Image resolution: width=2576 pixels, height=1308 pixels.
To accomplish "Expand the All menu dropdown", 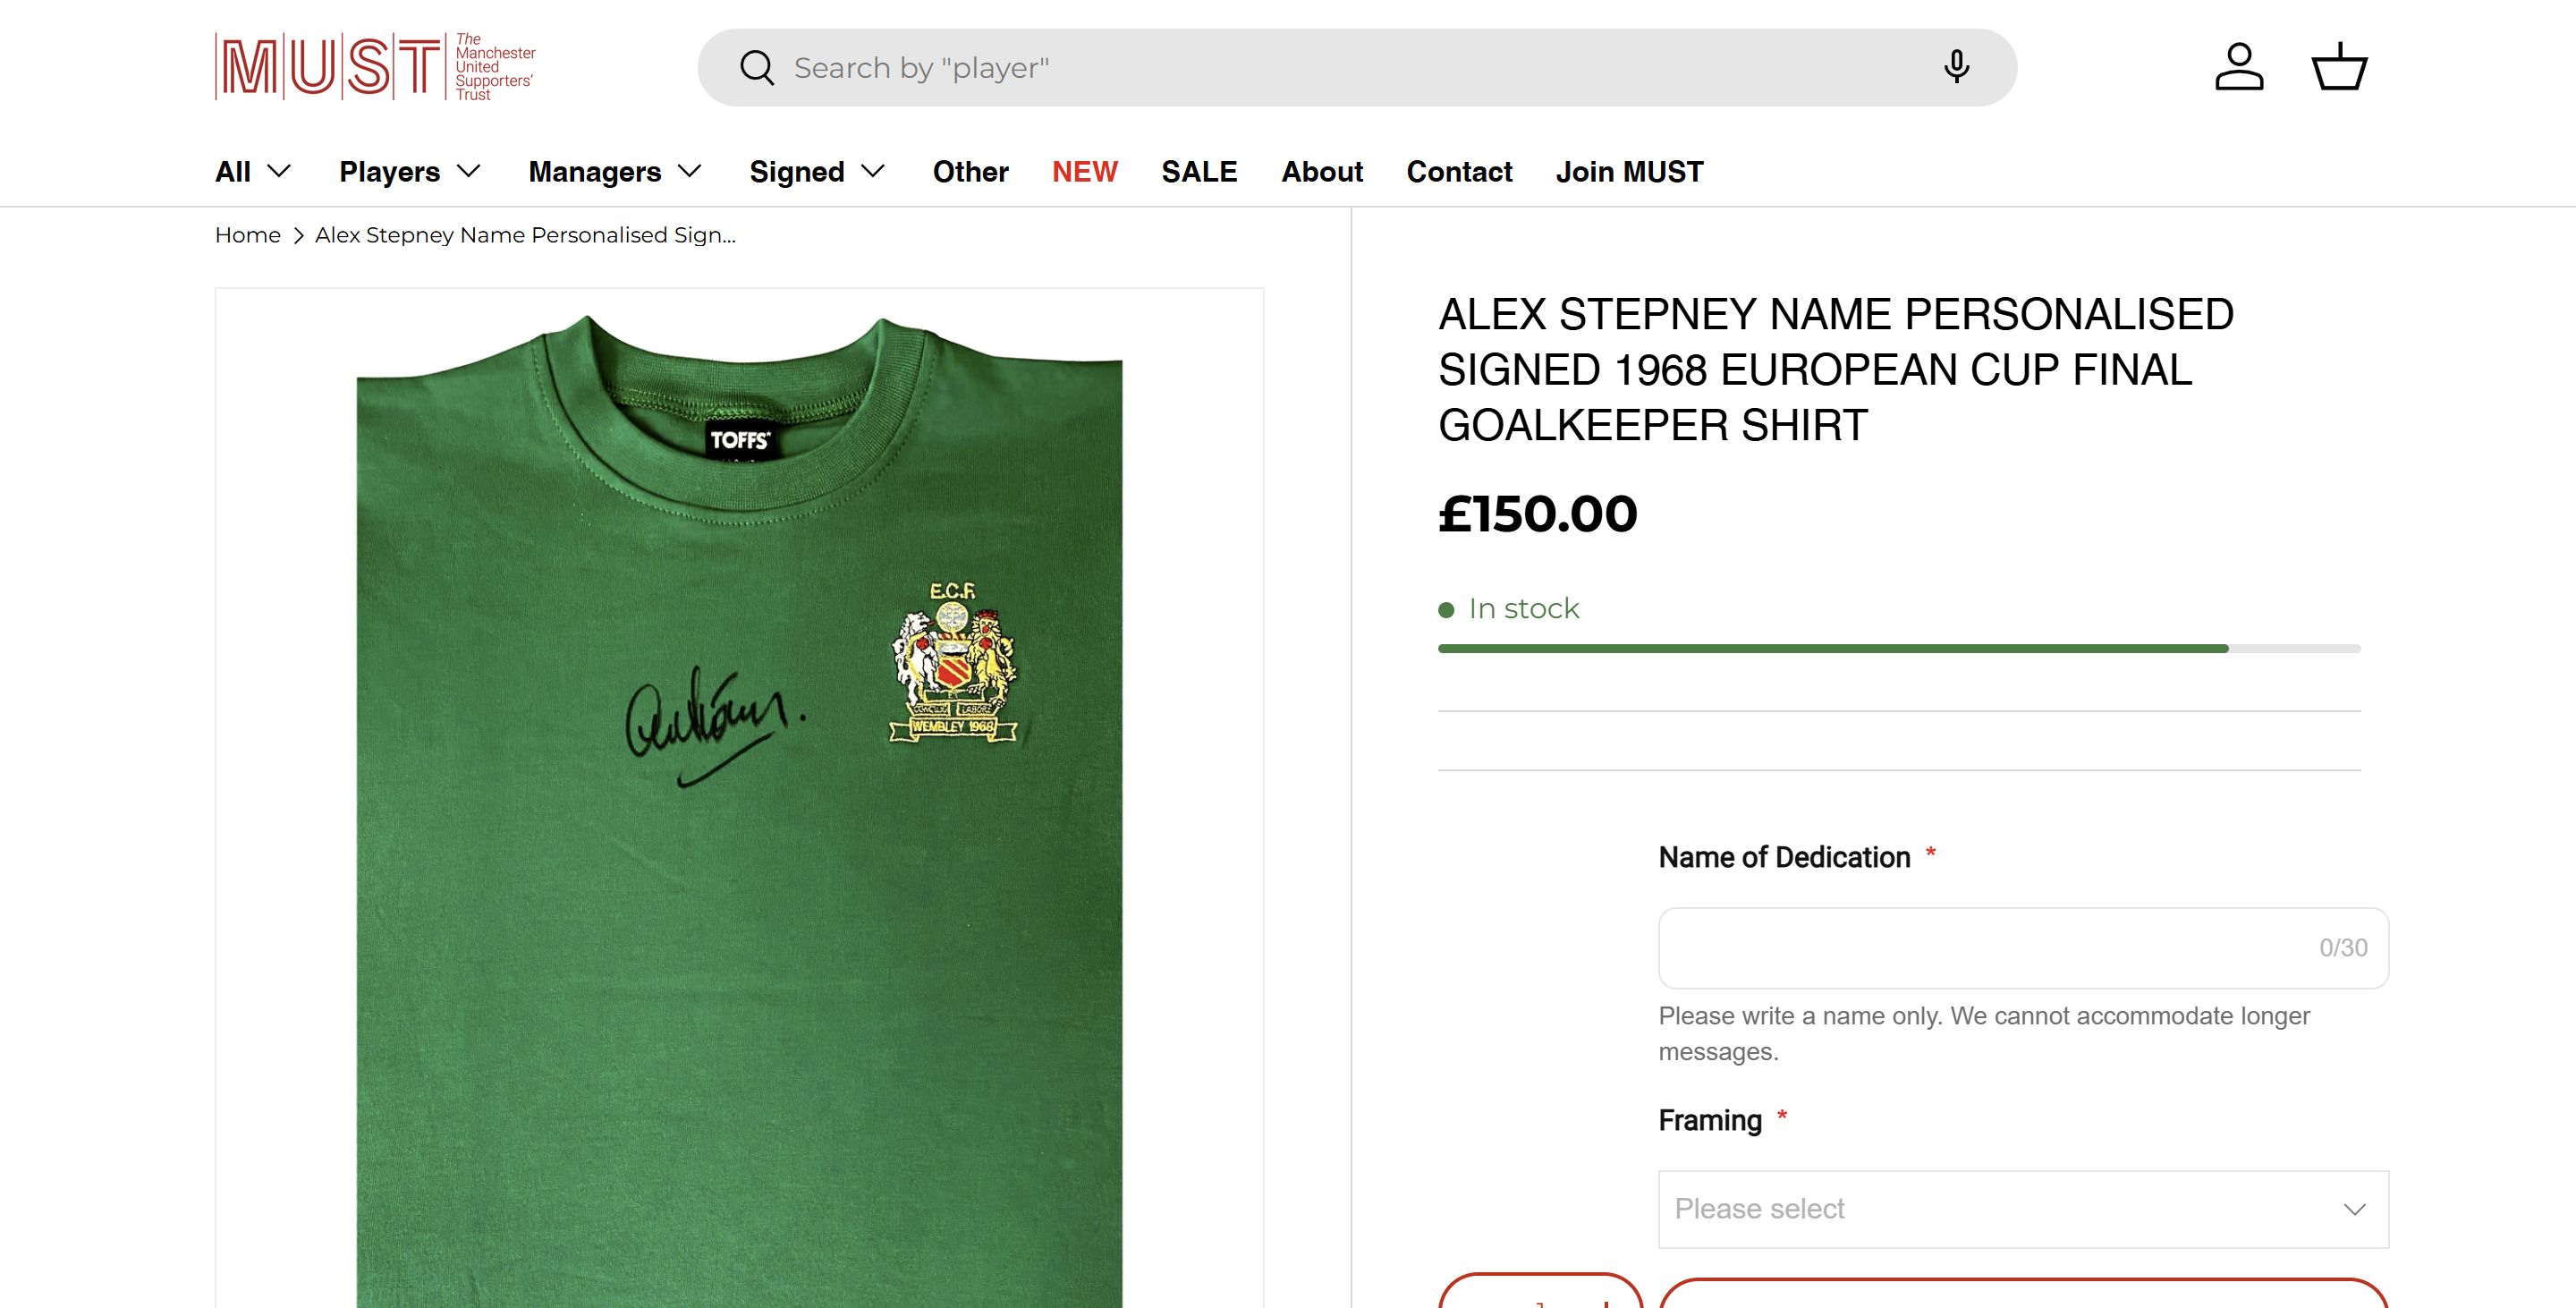I will pyautogui.click(x=253, y=172).
